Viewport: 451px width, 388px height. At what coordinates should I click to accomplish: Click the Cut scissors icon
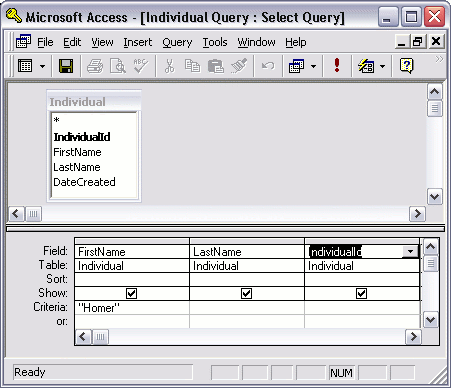coord(169,66)
